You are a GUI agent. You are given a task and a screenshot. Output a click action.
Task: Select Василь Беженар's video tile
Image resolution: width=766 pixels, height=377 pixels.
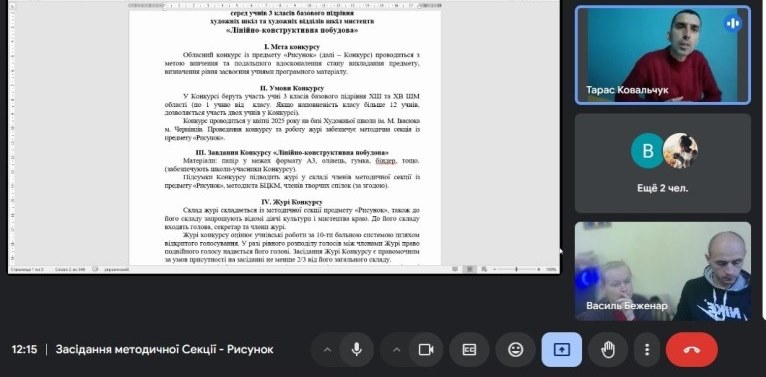click(662, 271)
